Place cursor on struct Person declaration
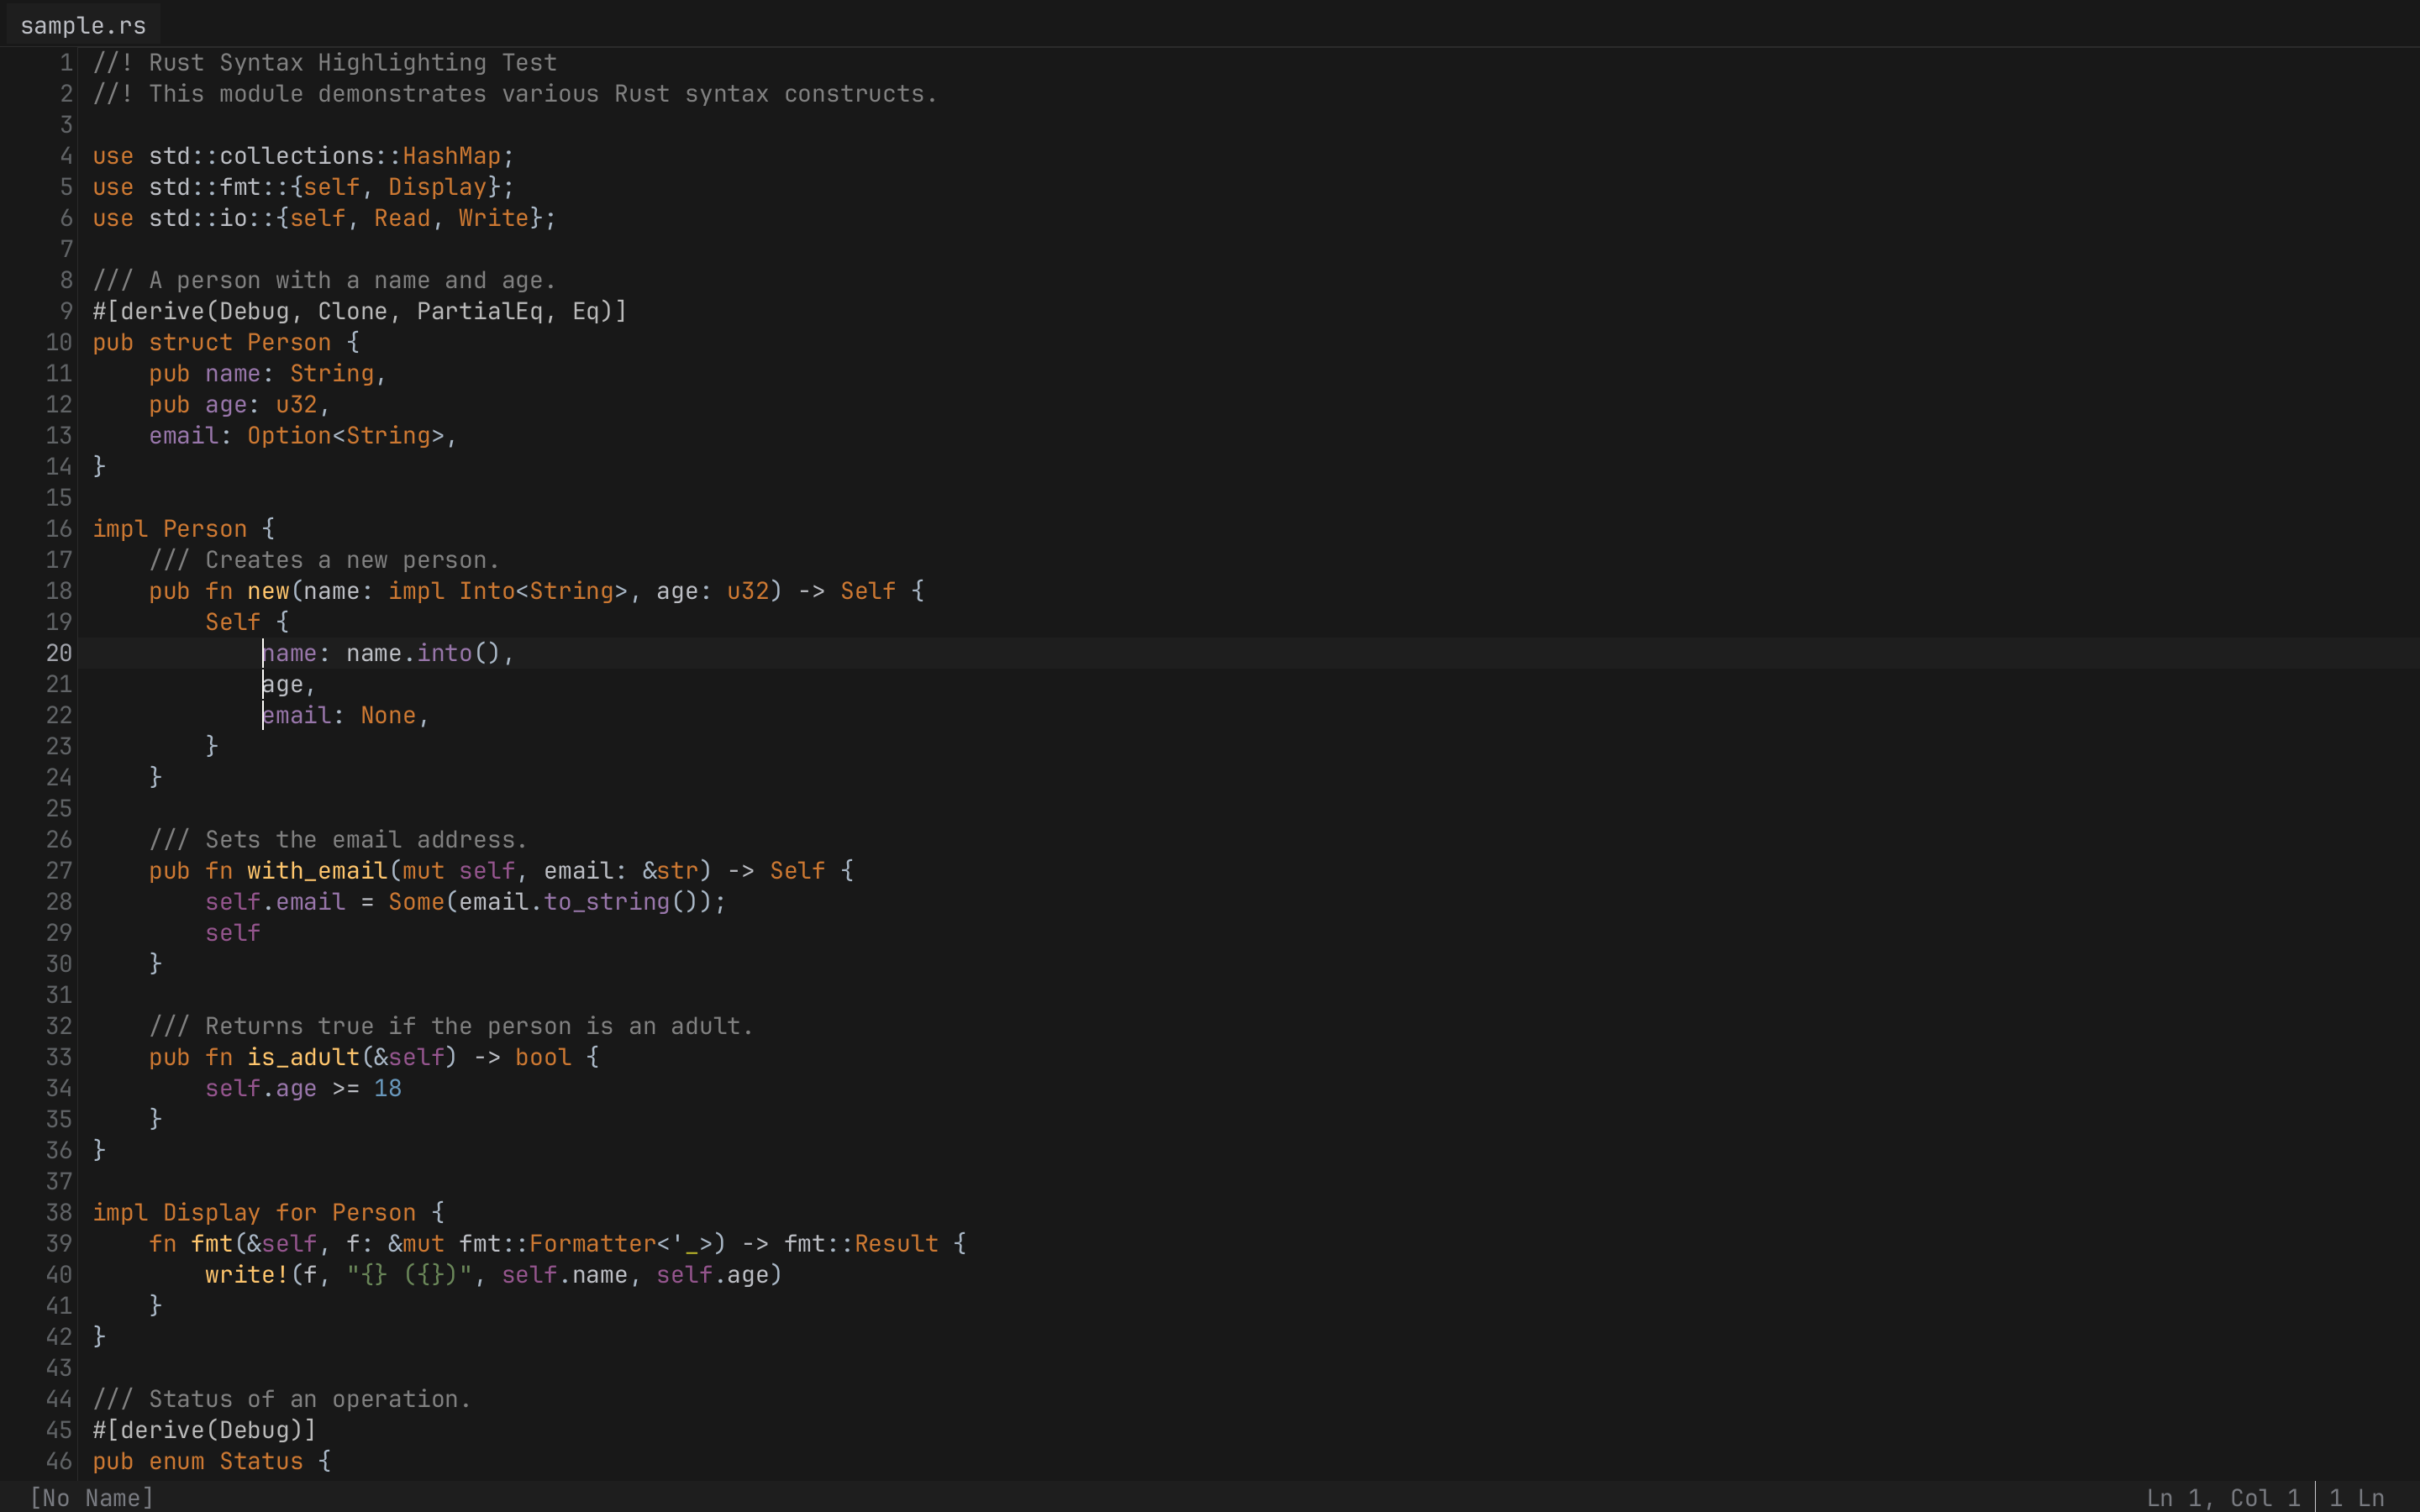This screenshot has width=2420, height=1512. [x=289, y=342]
